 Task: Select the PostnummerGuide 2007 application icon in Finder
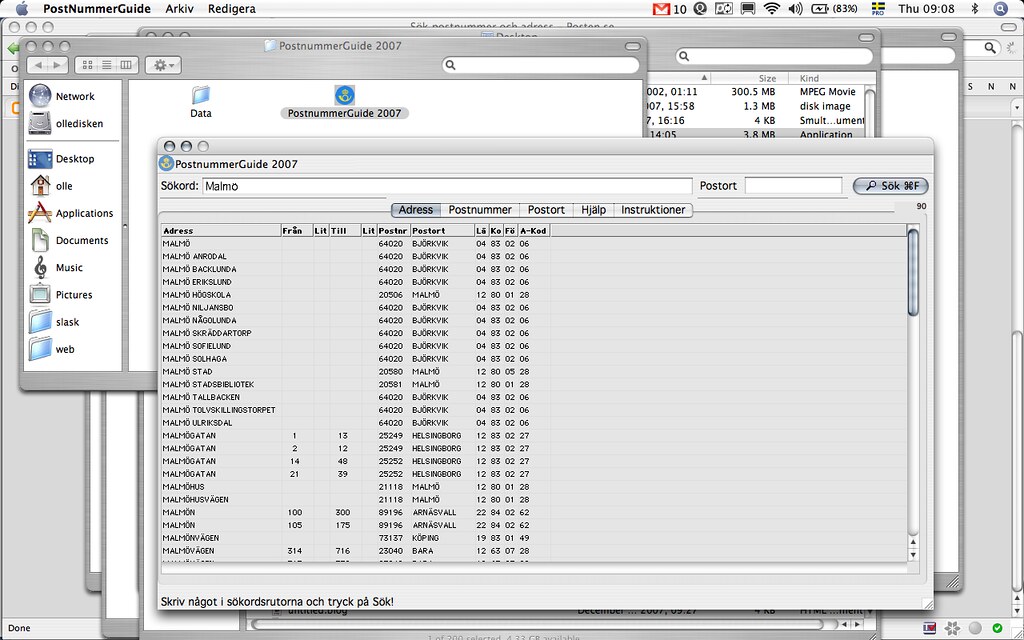click(345, 95)
